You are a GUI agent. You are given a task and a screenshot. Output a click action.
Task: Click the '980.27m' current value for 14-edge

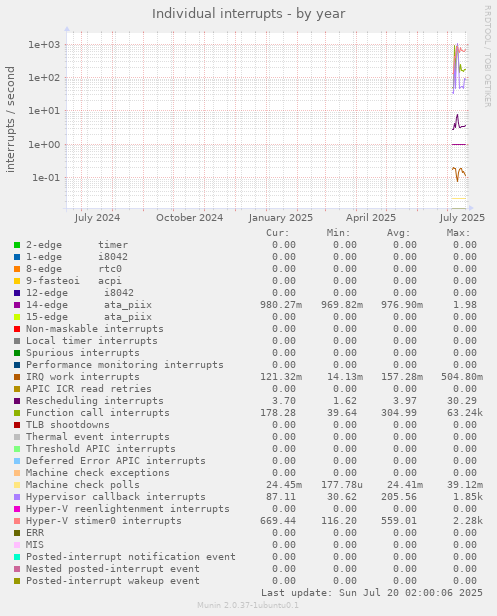(281, 305)
